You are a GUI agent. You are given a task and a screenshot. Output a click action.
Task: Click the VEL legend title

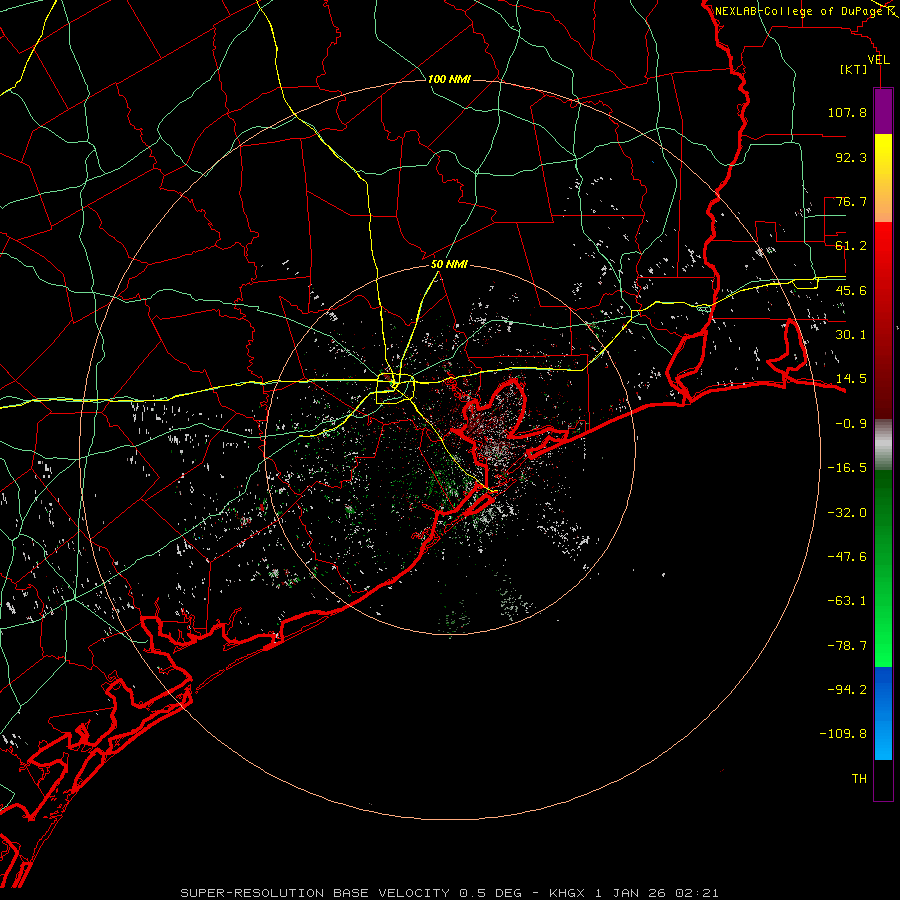pyautogui.click(x=878, y=60)
